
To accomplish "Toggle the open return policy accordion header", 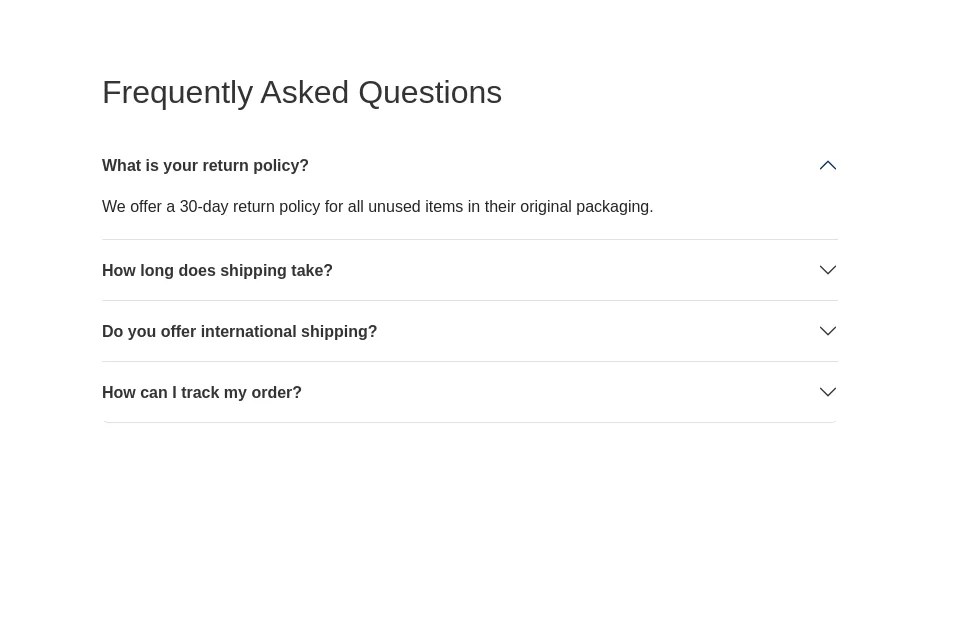I will tap(469, 166).
